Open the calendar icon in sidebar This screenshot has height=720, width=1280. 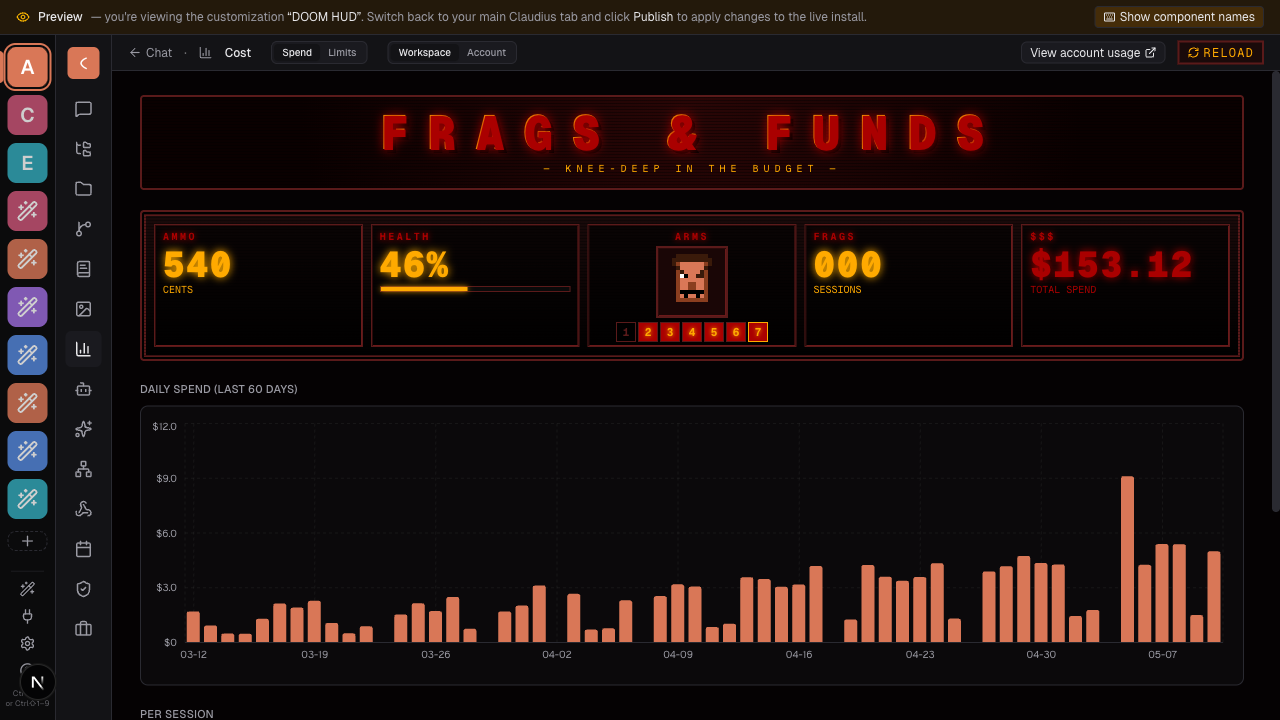pyautogui.click(x=83, y=549)
